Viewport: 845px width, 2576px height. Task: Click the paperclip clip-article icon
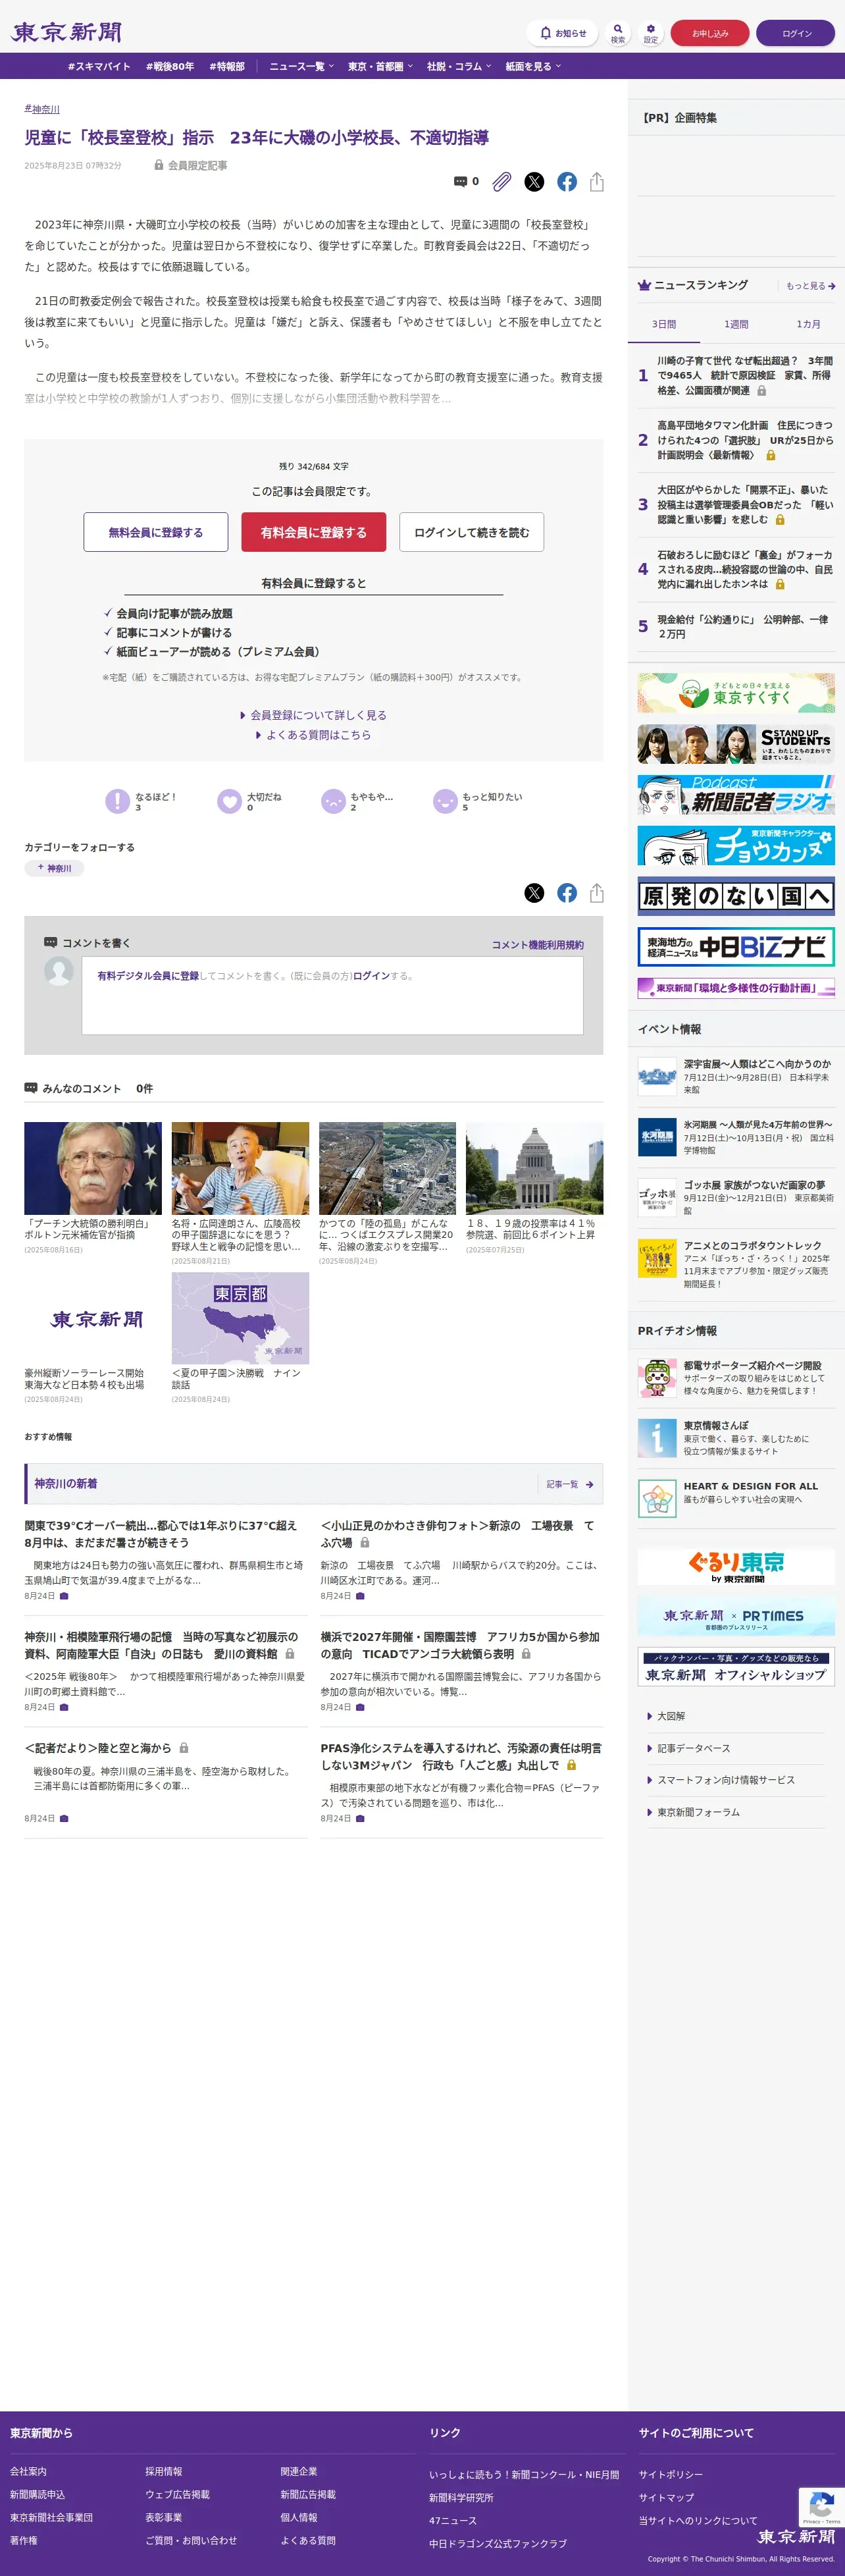pos(502,182)
